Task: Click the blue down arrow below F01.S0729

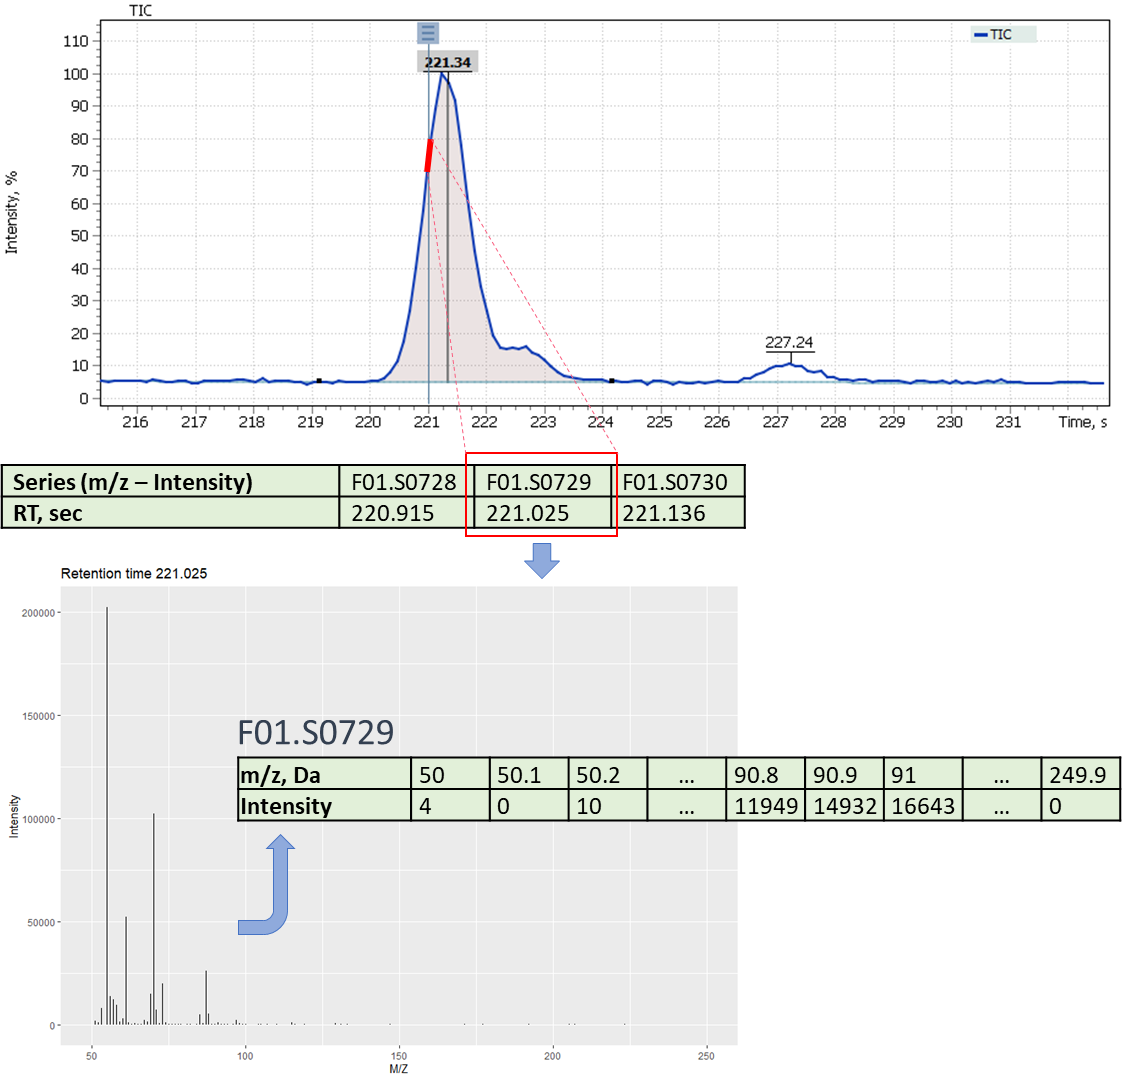Action: [x=541, y=560]
